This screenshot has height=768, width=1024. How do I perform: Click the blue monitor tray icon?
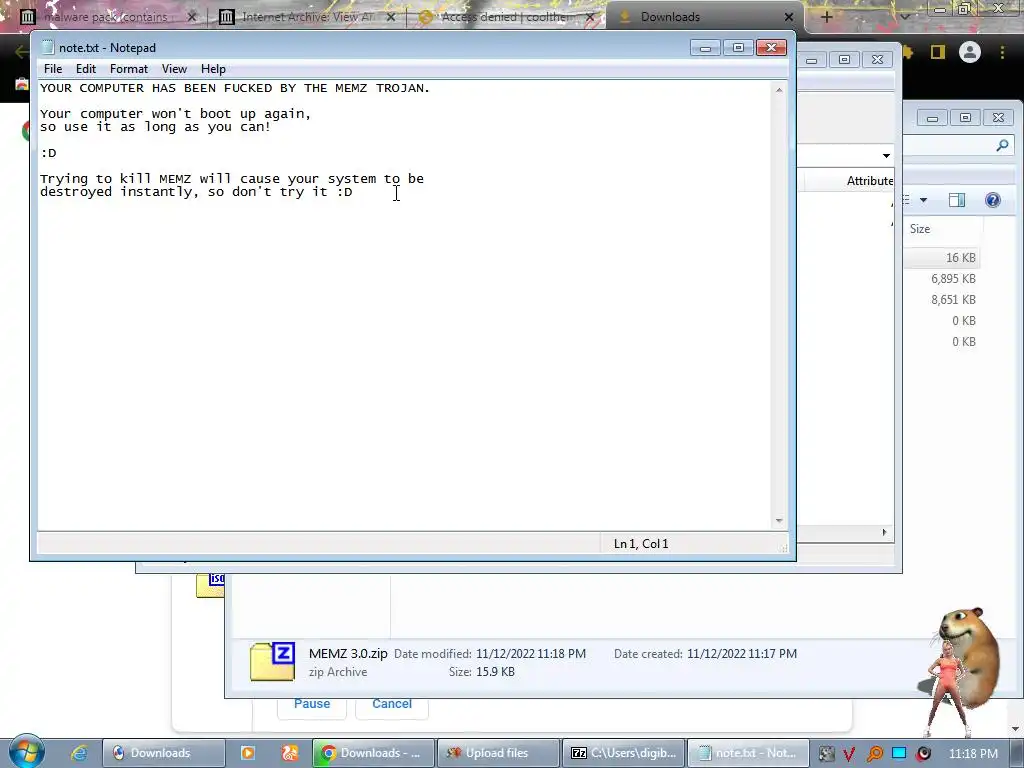pyautogui.click(x=899, y=753)
